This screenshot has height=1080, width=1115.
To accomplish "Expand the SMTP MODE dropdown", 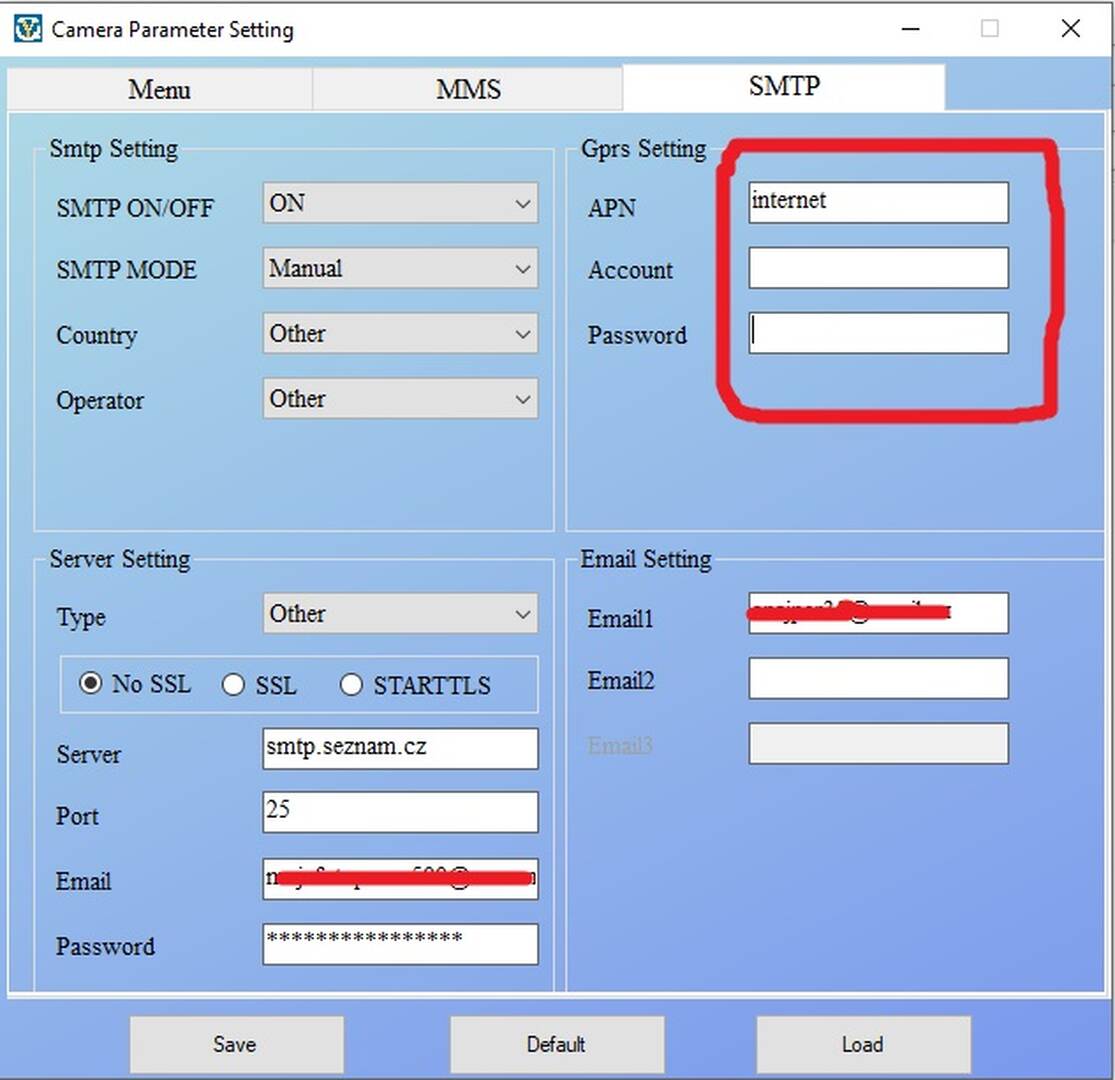I will 400,269.
